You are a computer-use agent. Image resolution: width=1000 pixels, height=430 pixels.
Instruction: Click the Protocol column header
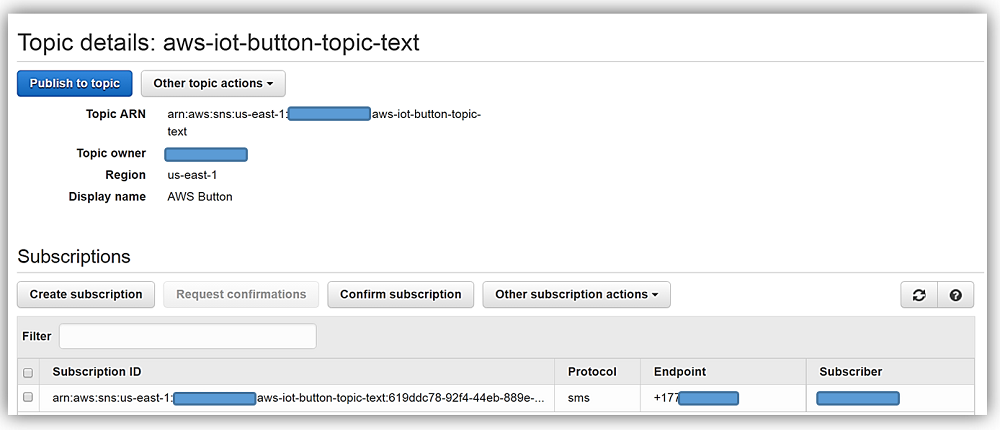point(592,372)
